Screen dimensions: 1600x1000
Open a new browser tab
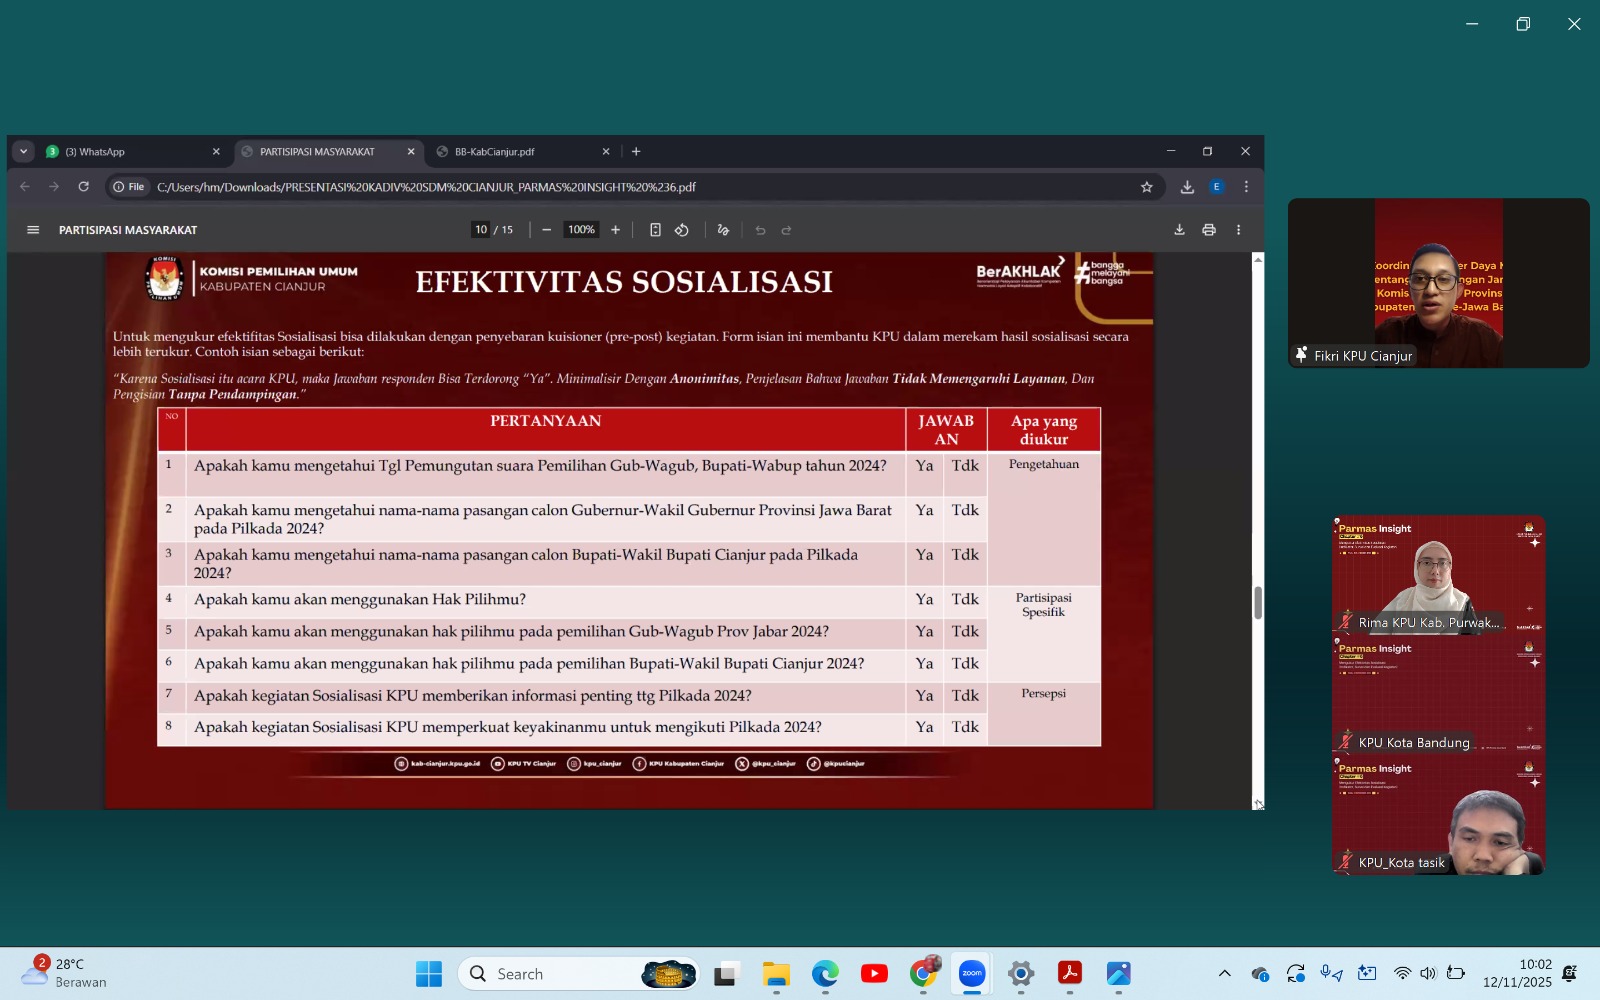[x=636, y=152]
